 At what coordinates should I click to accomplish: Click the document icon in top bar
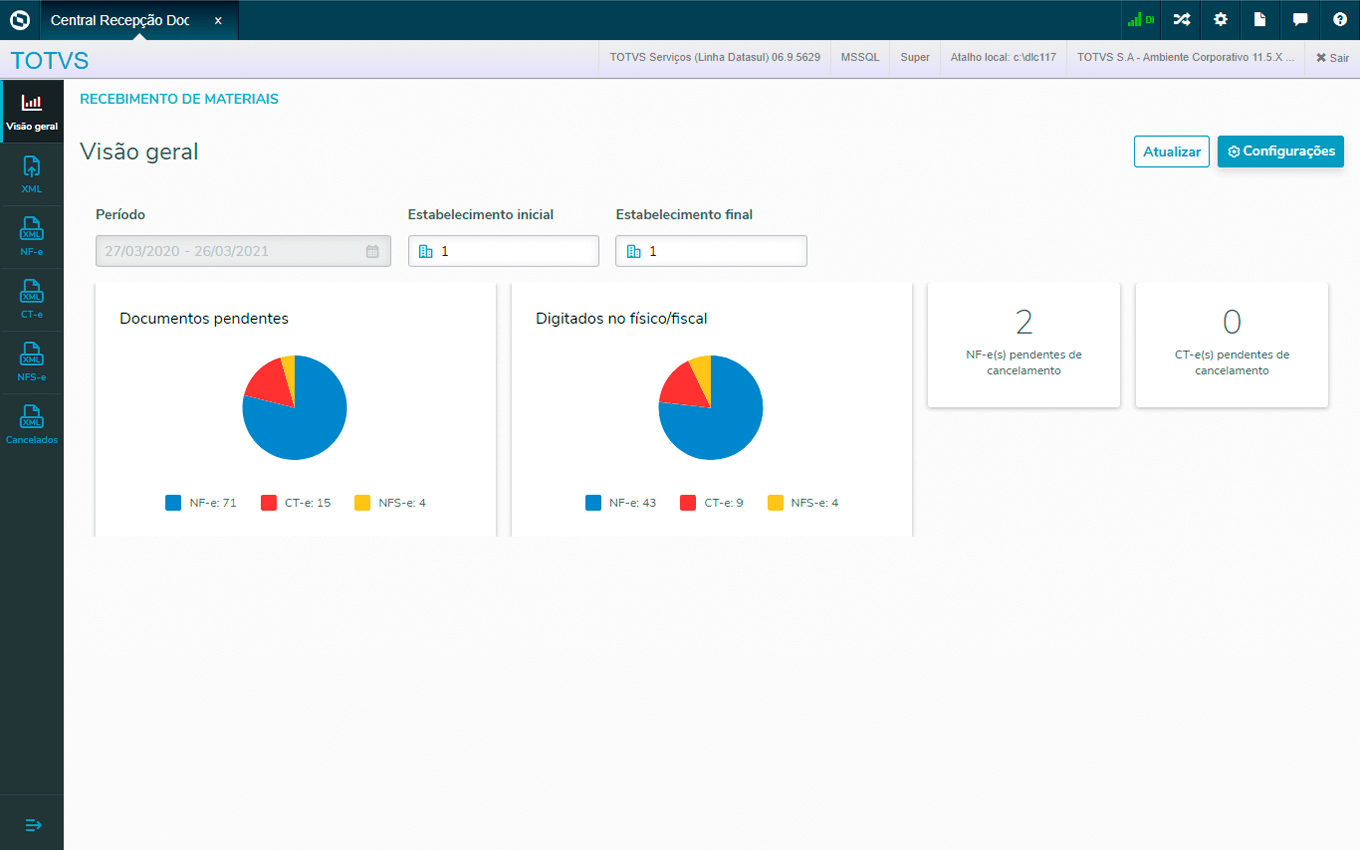point(1260,20)
